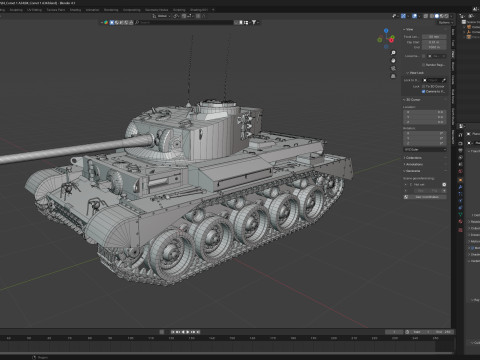Jump to start frame in timeline
Screen dimensions: 480x360
(173, 332)
